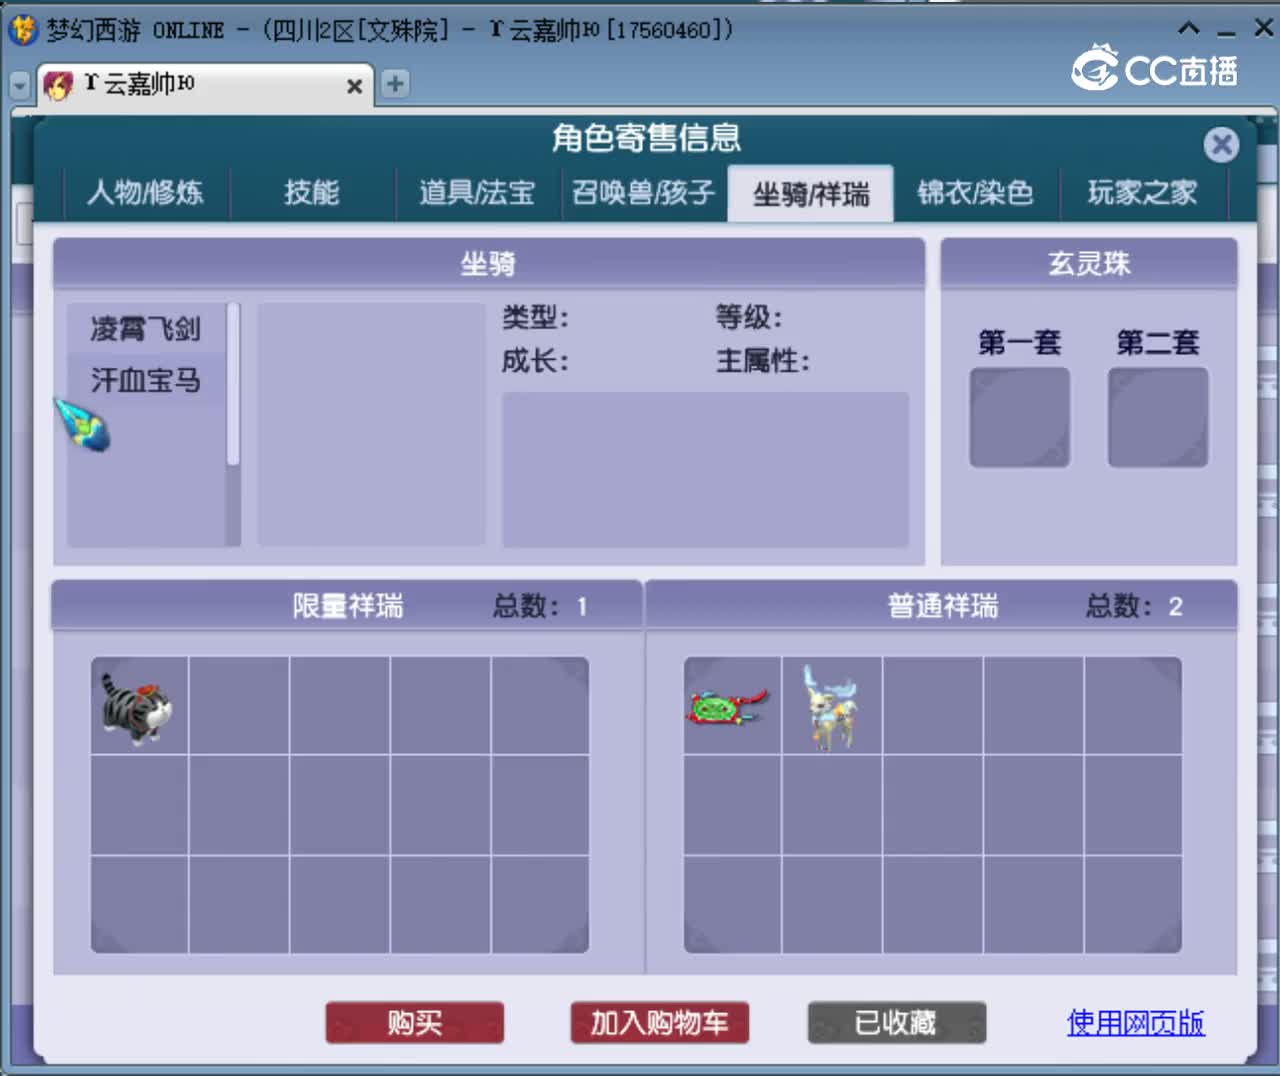
Task: Select the white deer mount icon
Action: coord(831,707)
